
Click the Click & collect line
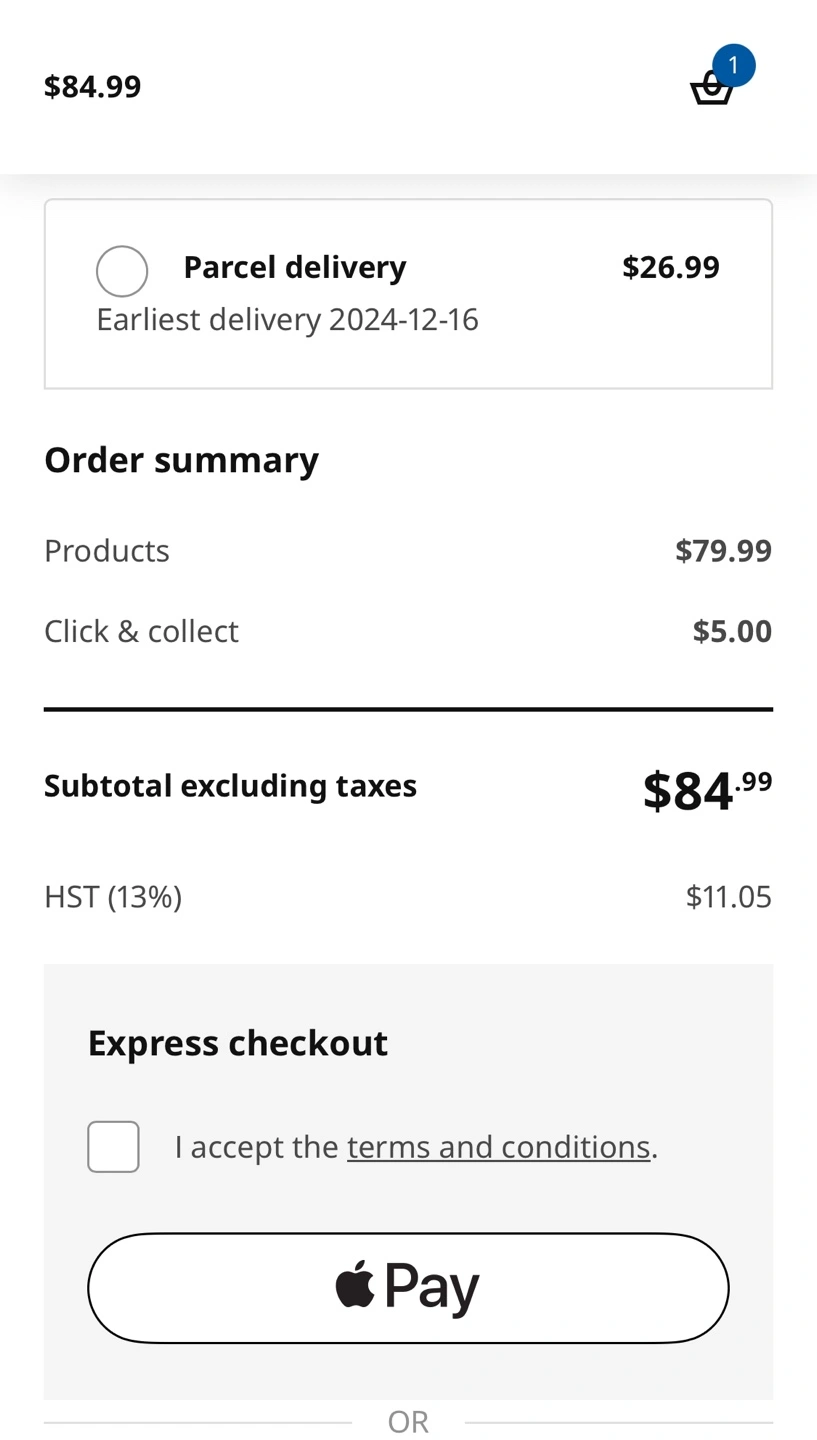coord(141,631)
